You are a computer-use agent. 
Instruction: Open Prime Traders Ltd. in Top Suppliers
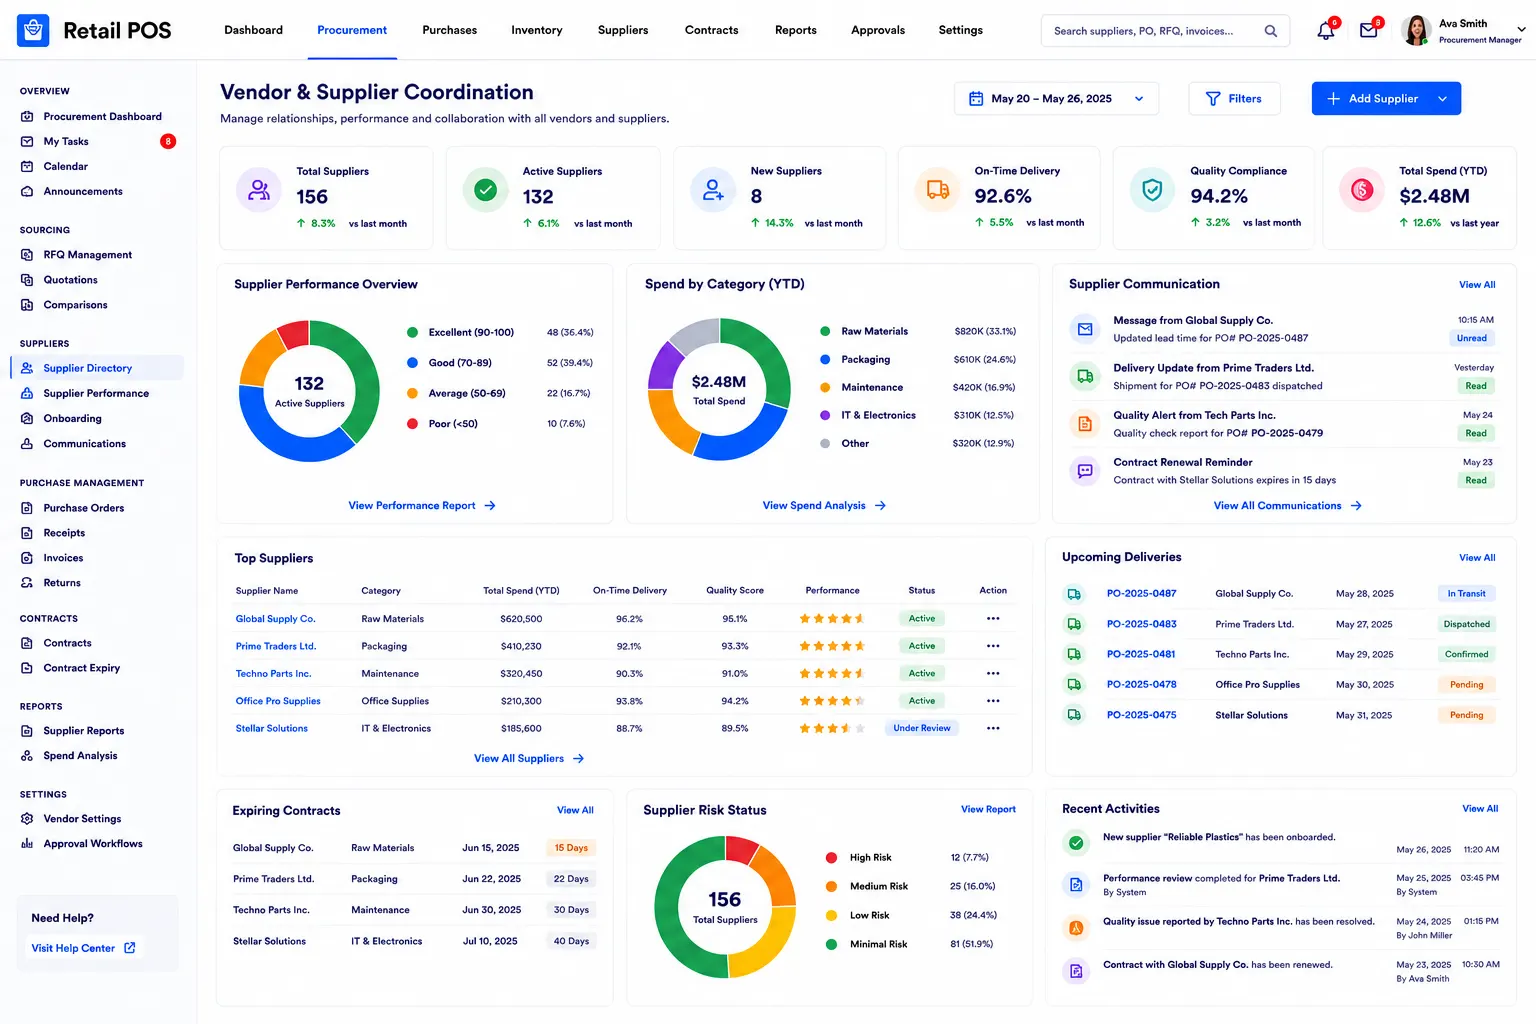click(276, 647)
